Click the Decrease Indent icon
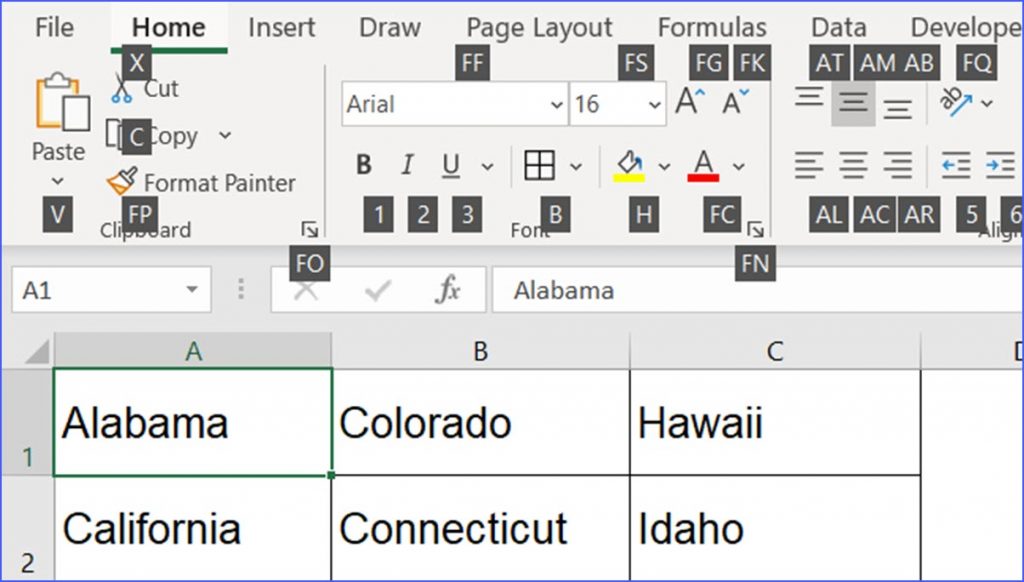This screenshot has width=1024, height=582. pos(956,165)
